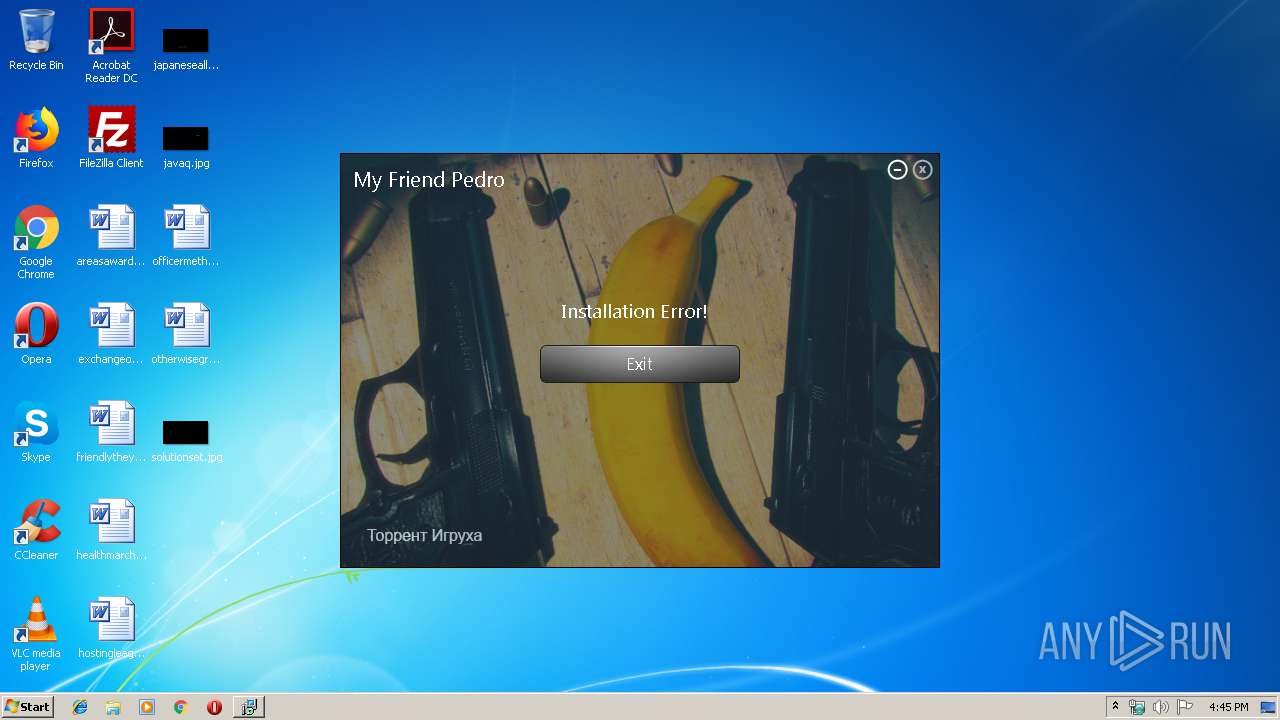Launch Acrobat Reader DC shortcut
Screen dimensions: 1280x720
tap(111, 46)
